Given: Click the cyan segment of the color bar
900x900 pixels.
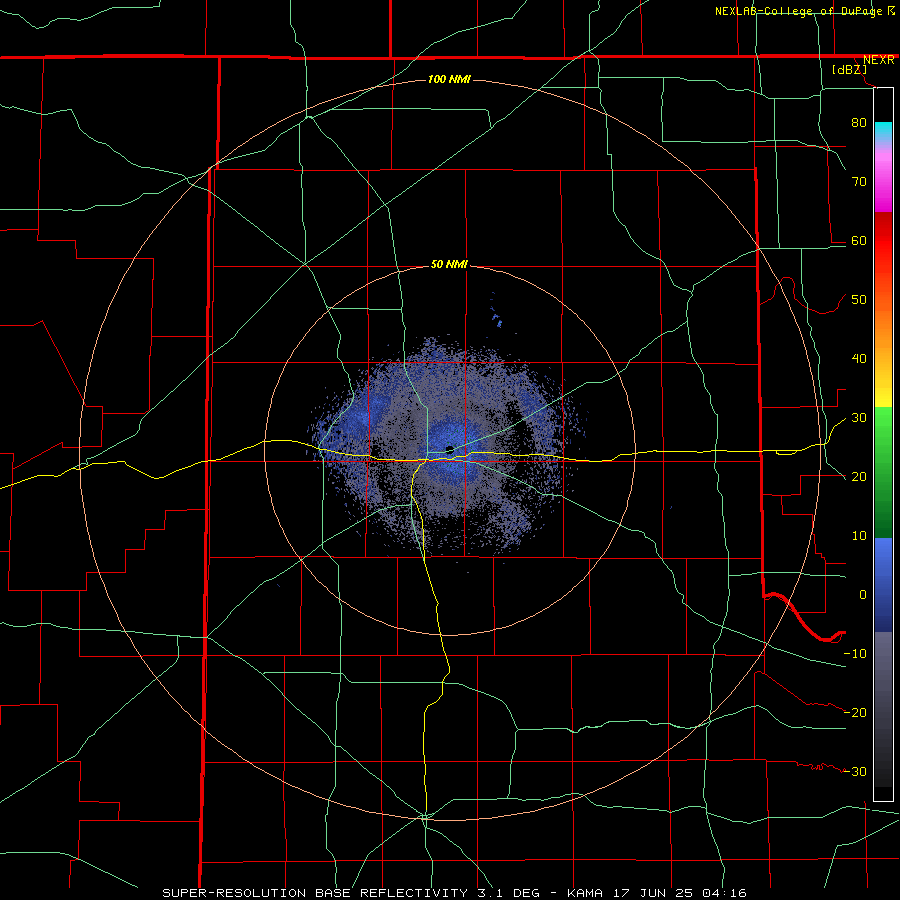Looking at the screenshot, I should [883, 131].
